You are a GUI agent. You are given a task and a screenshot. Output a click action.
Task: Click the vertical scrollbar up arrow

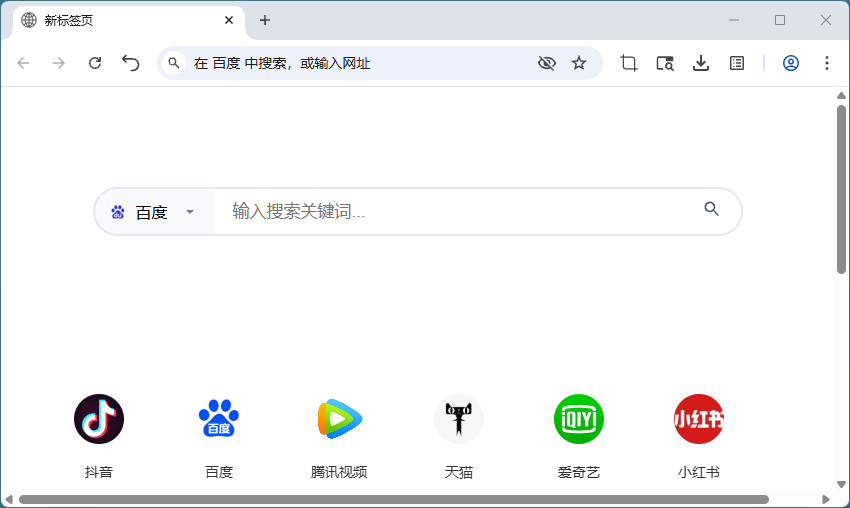[x=841, y=95]
